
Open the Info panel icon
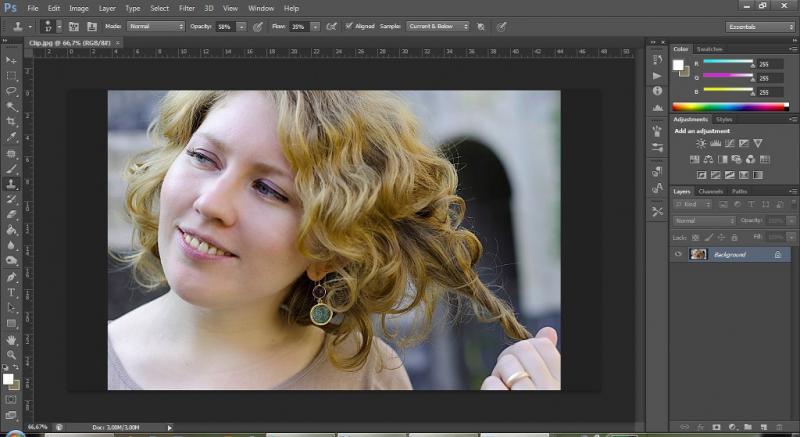click(657, 91)
